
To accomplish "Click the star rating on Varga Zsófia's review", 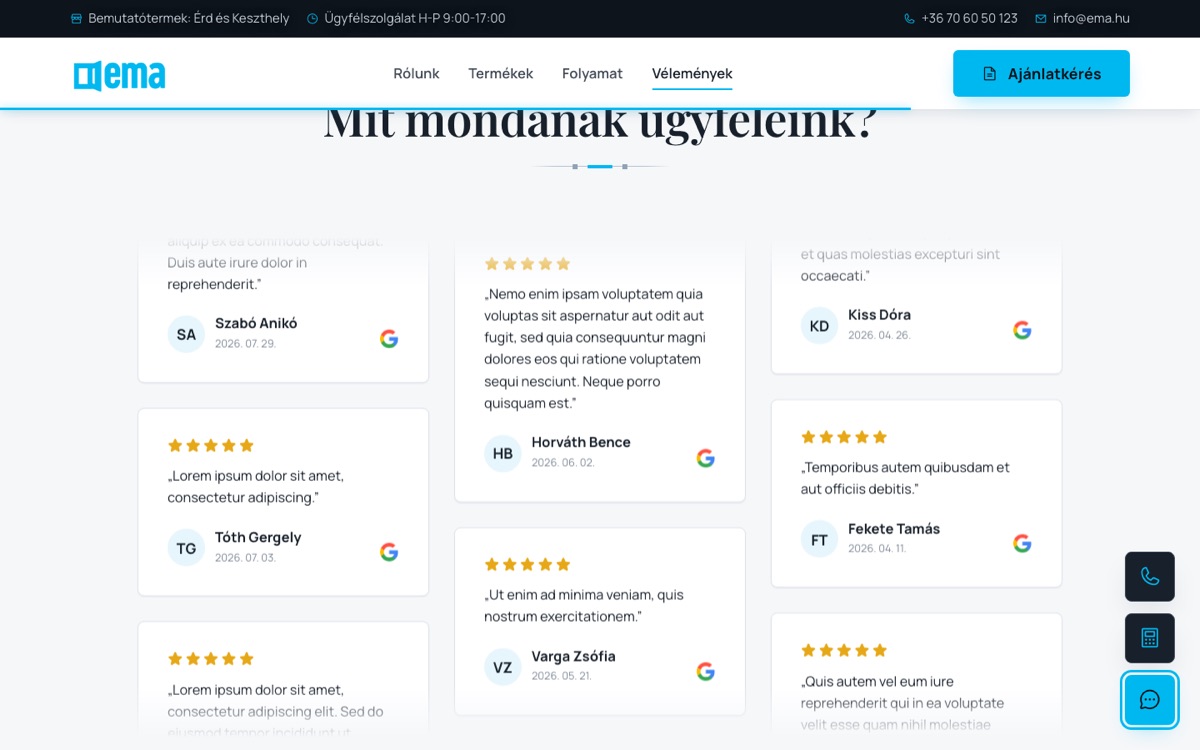I will click(x=527, y=564).
